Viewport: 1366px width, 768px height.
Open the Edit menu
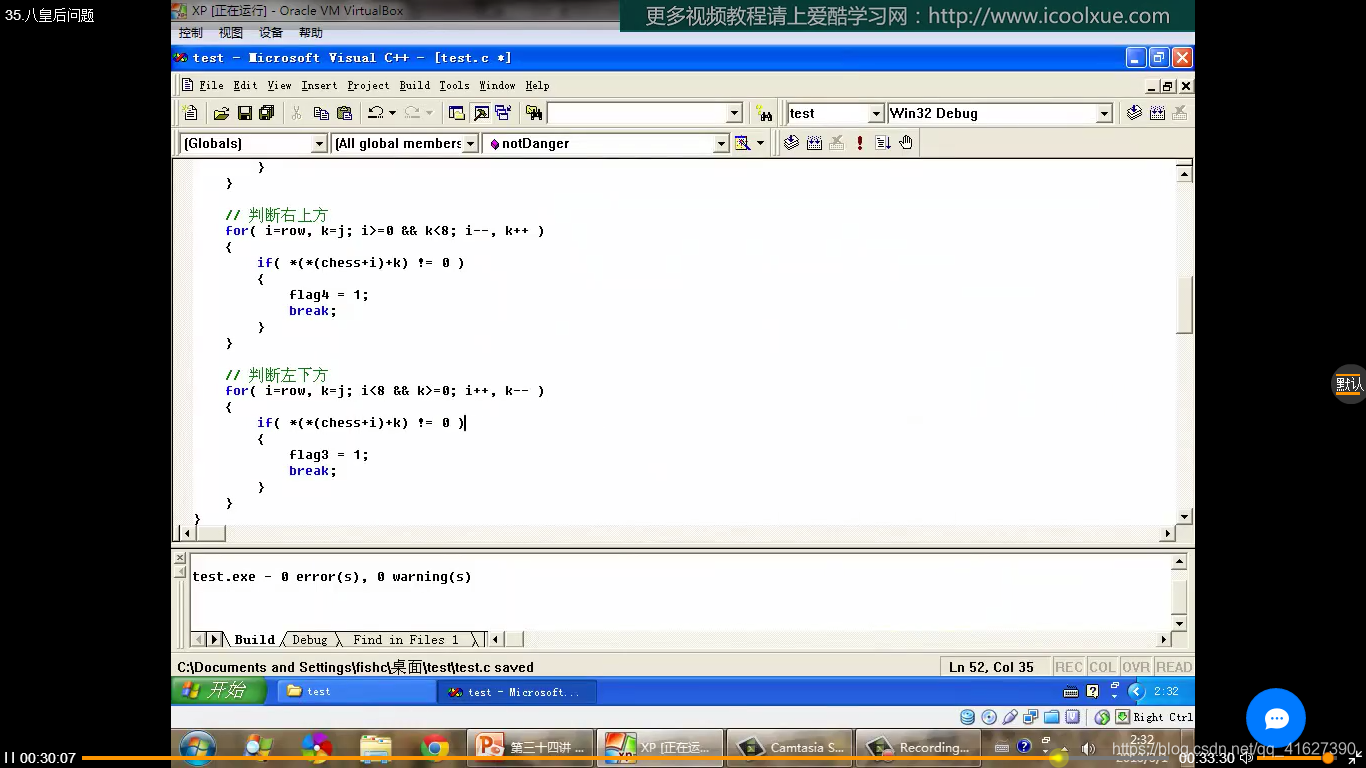245,85
